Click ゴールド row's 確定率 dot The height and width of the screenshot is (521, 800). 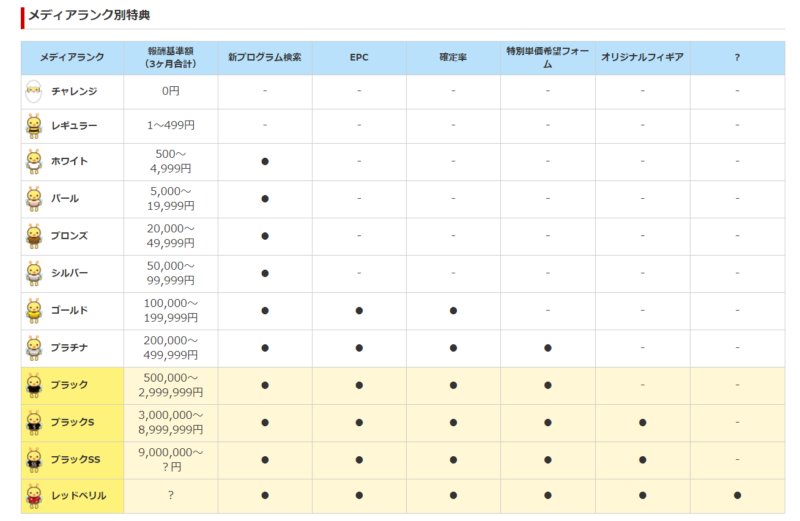pyautogui.click(x=453, y=310)
